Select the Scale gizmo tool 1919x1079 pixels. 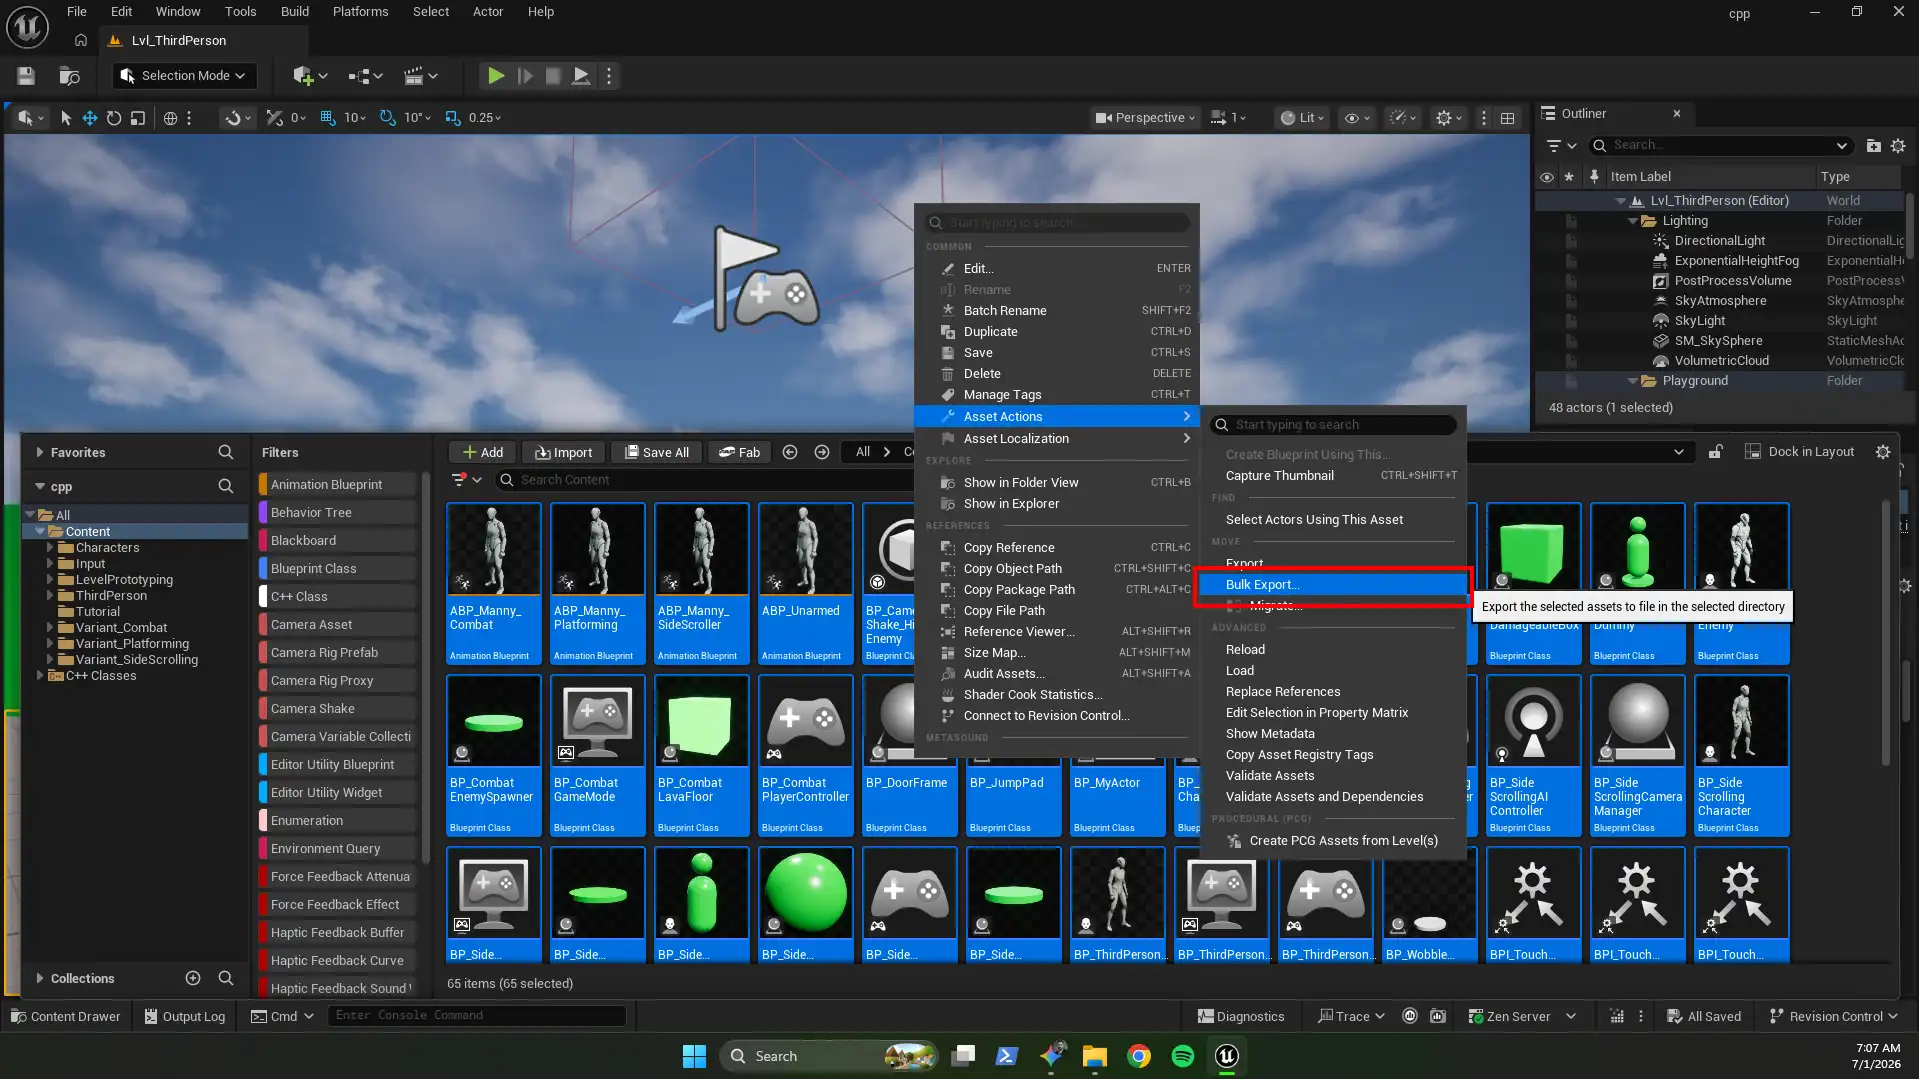pos(138,118)
